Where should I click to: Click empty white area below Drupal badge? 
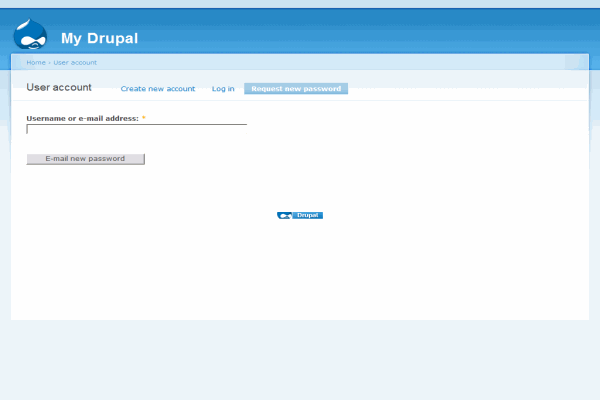click(x=300, y=270)
